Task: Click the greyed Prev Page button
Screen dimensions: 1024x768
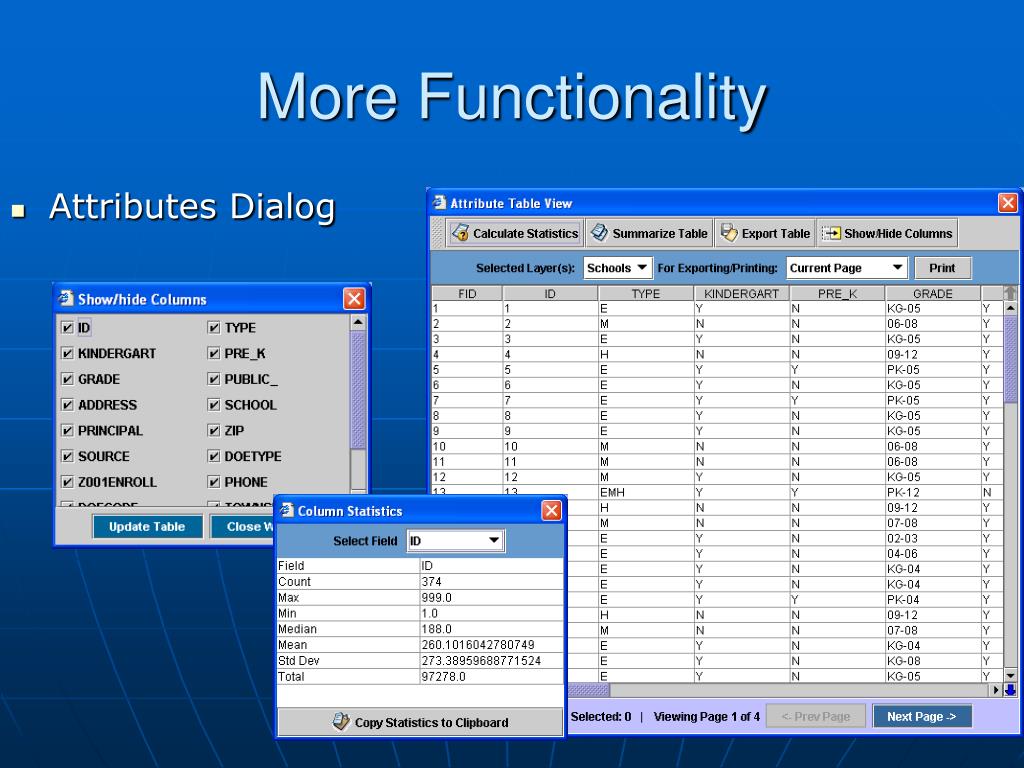Action: (x=816, y=716)
